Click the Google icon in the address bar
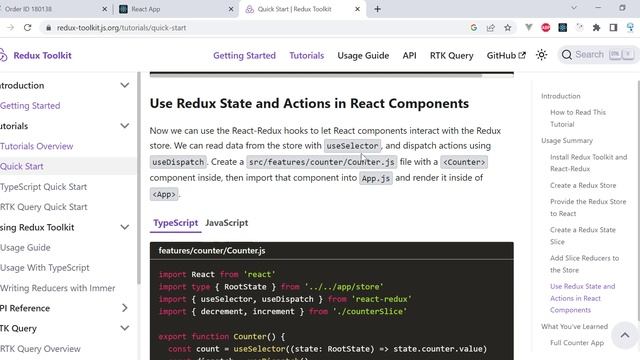The width and height of the screenshot is (640, 360). [x=473, y=28]
